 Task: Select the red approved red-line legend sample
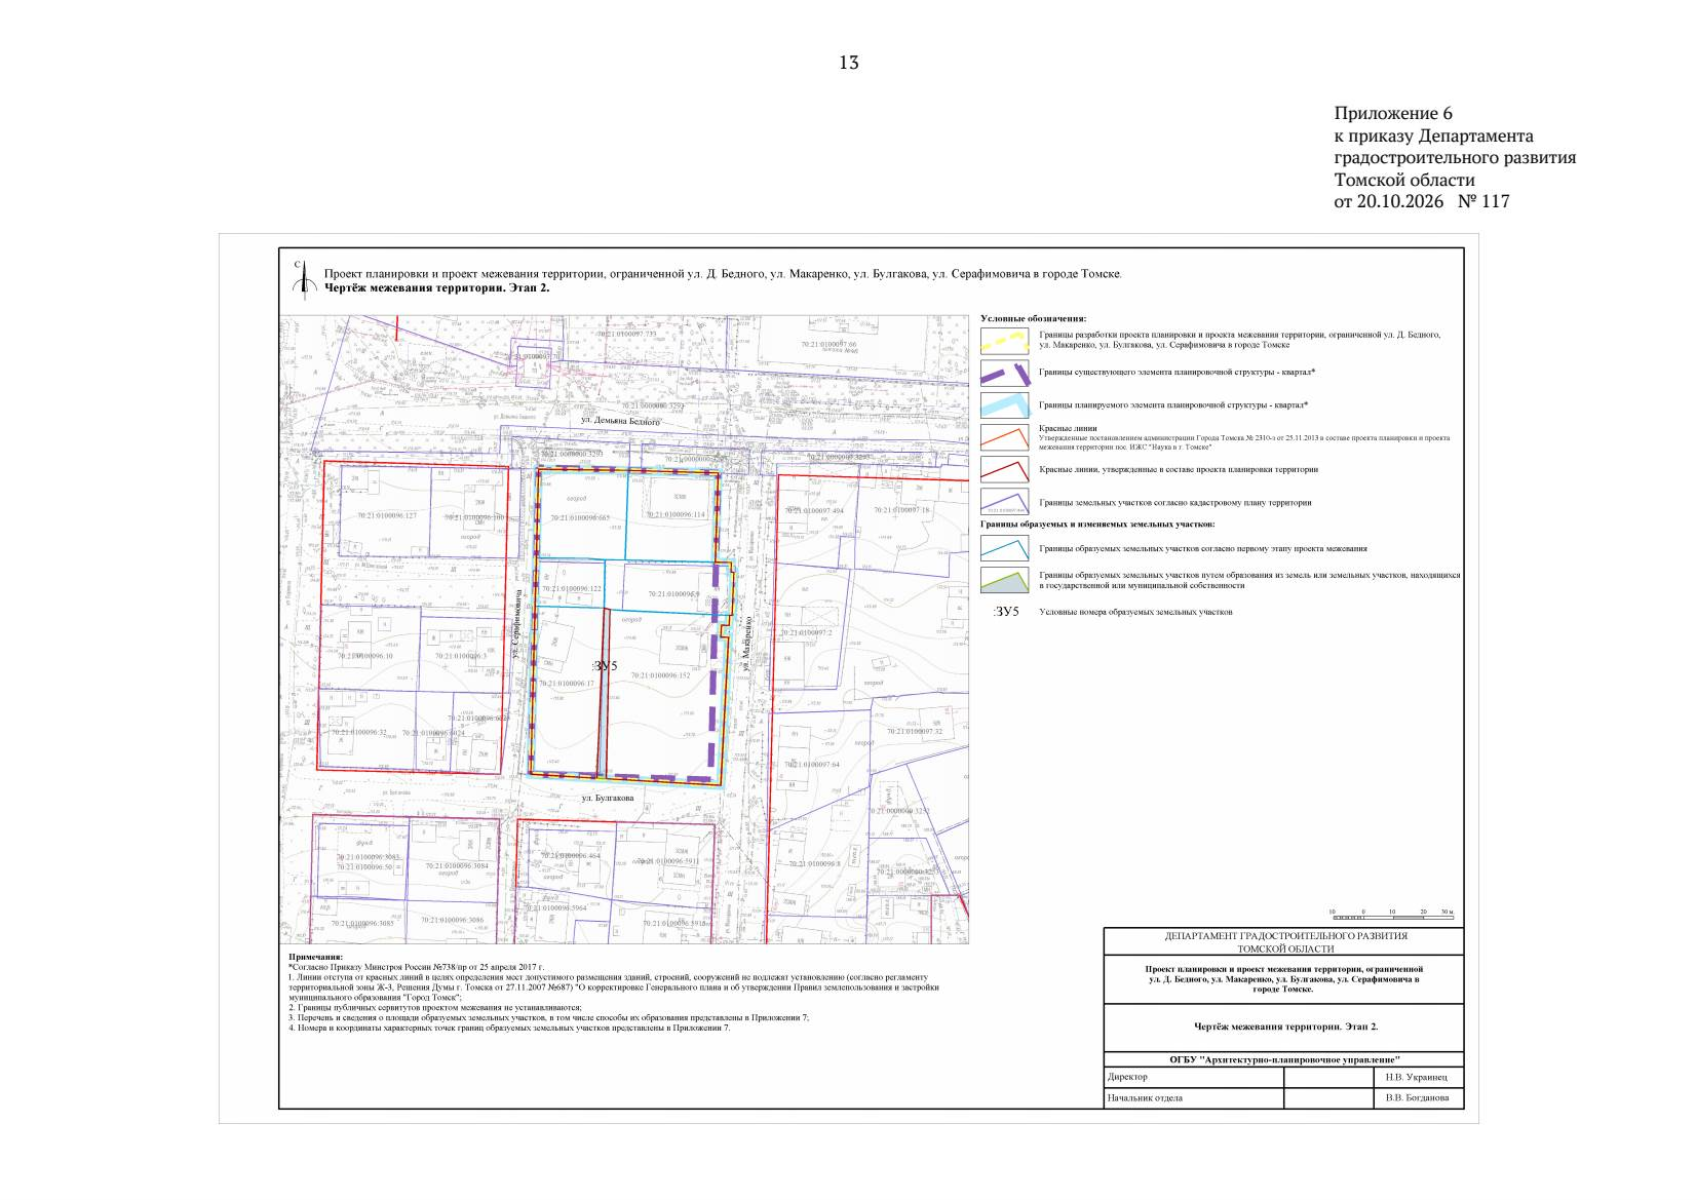[x=1005, y=469]
